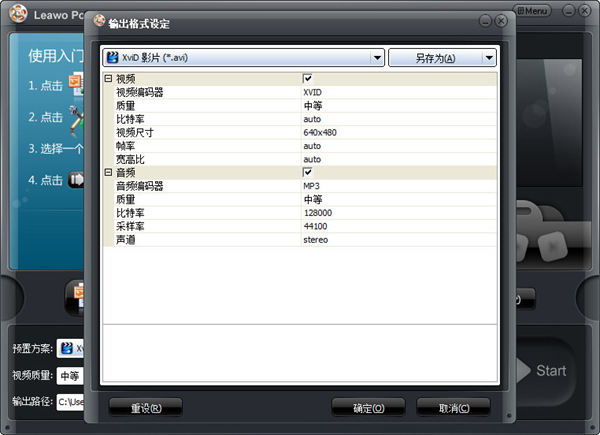
Task: Click the 宽高比 row label
Action: [130, 159]
